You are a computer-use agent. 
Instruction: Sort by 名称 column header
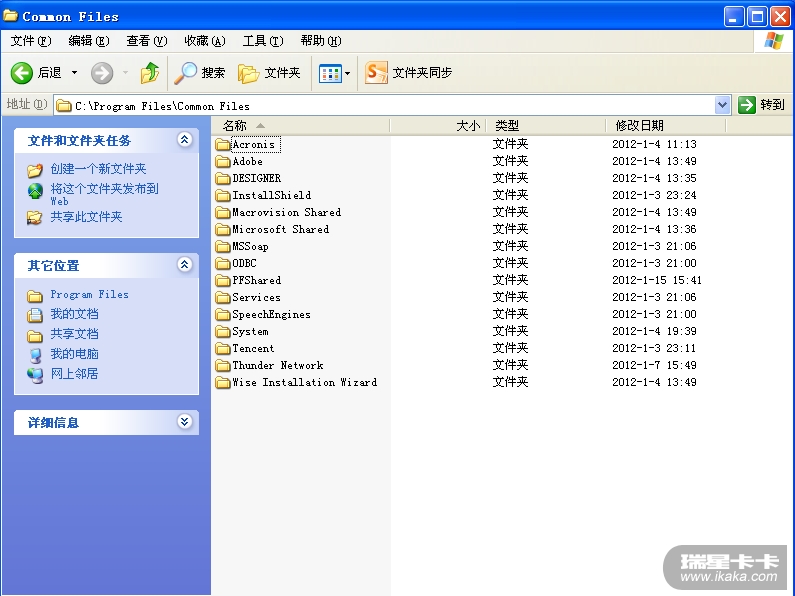pos(301,125)
